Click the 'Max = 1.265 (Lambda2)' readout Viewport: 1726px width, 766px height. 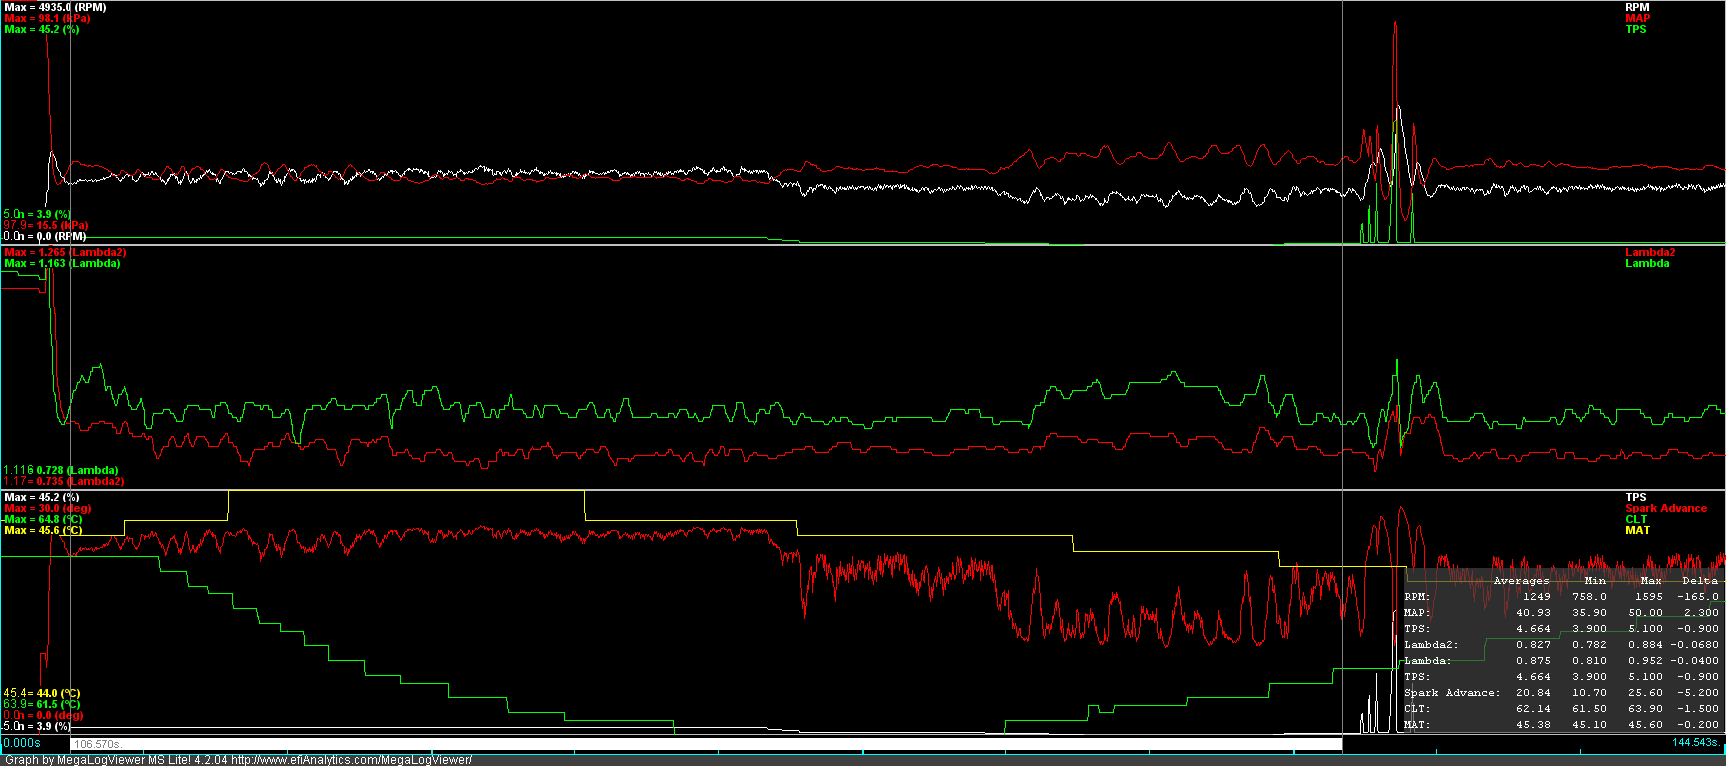65,252
